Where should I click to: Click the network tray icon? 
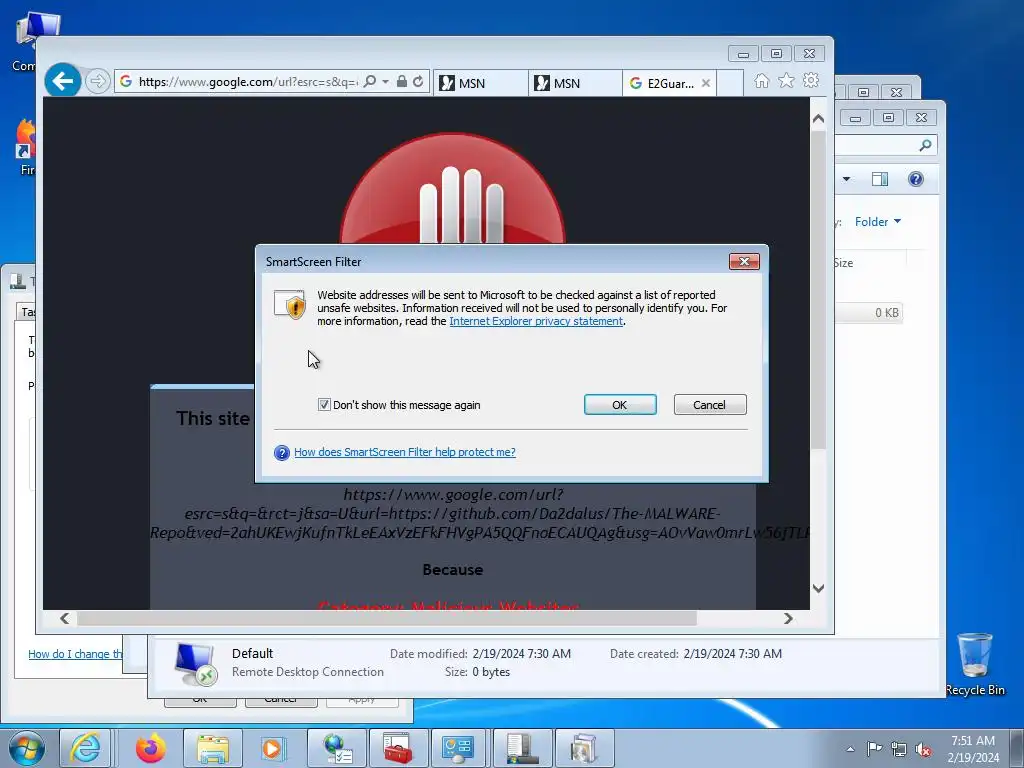coord(899,749)
